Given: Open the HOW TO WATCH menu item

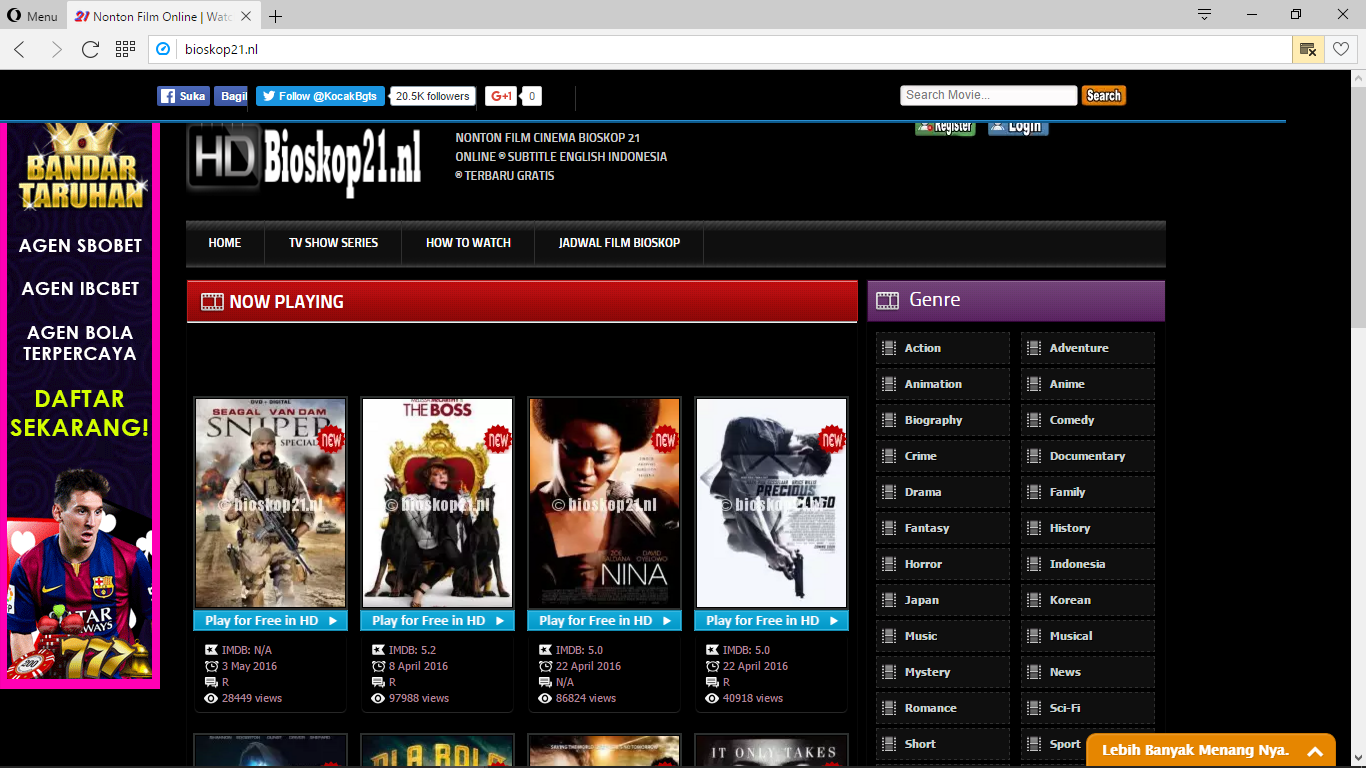Looking at the screenshot, I should (x=468, y=243).
